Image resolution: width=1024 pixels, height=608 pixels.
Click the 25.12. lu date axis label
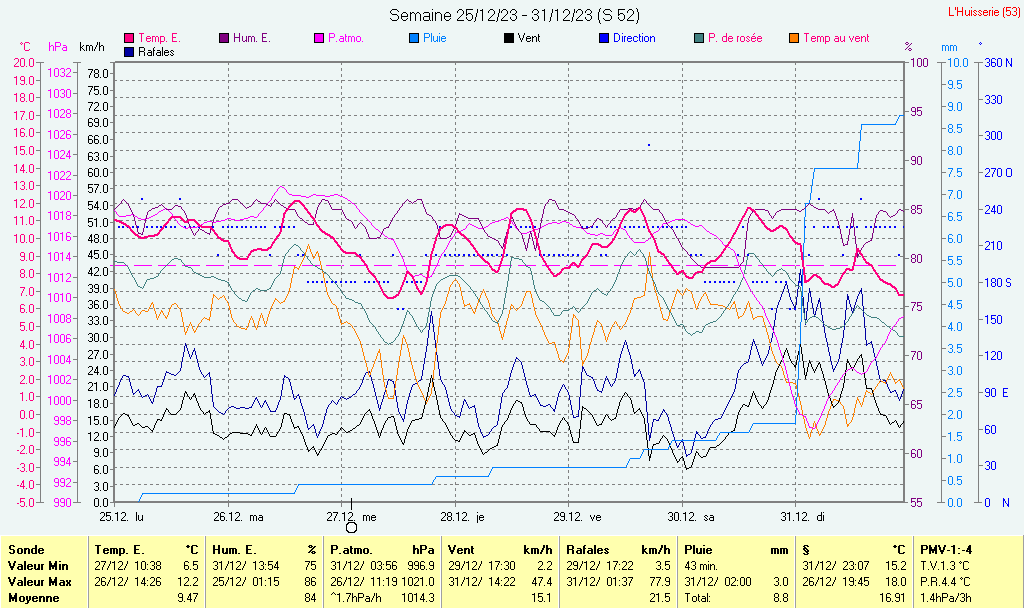(x=121, y=517)
